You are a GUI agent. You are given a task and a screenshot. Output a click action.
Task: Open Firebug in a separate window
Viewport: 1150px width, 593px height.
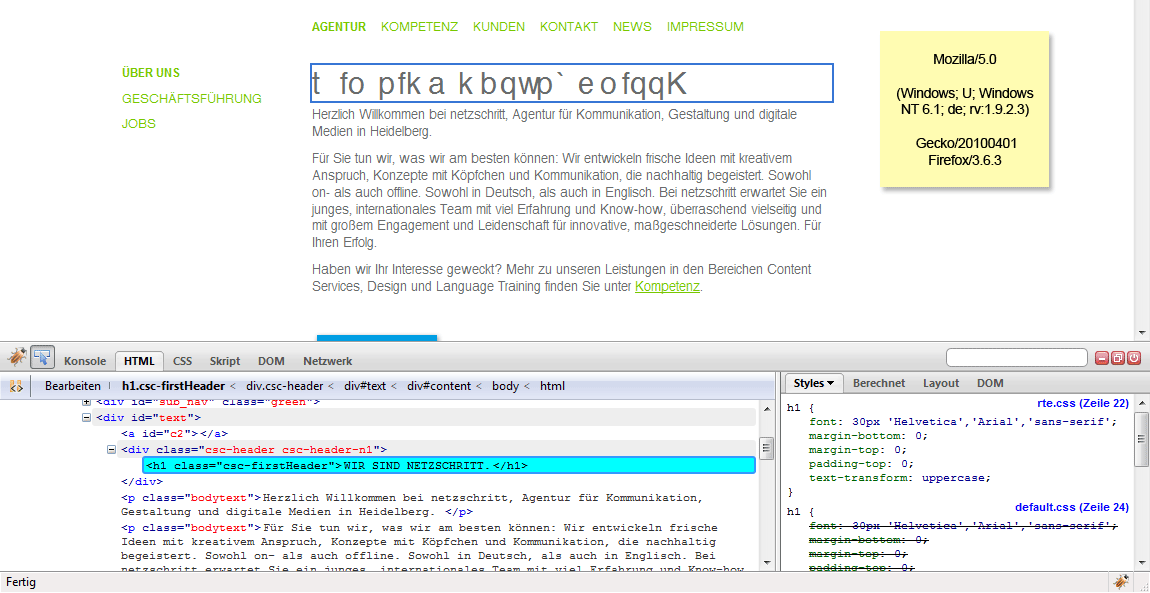tap(1118, 358)
